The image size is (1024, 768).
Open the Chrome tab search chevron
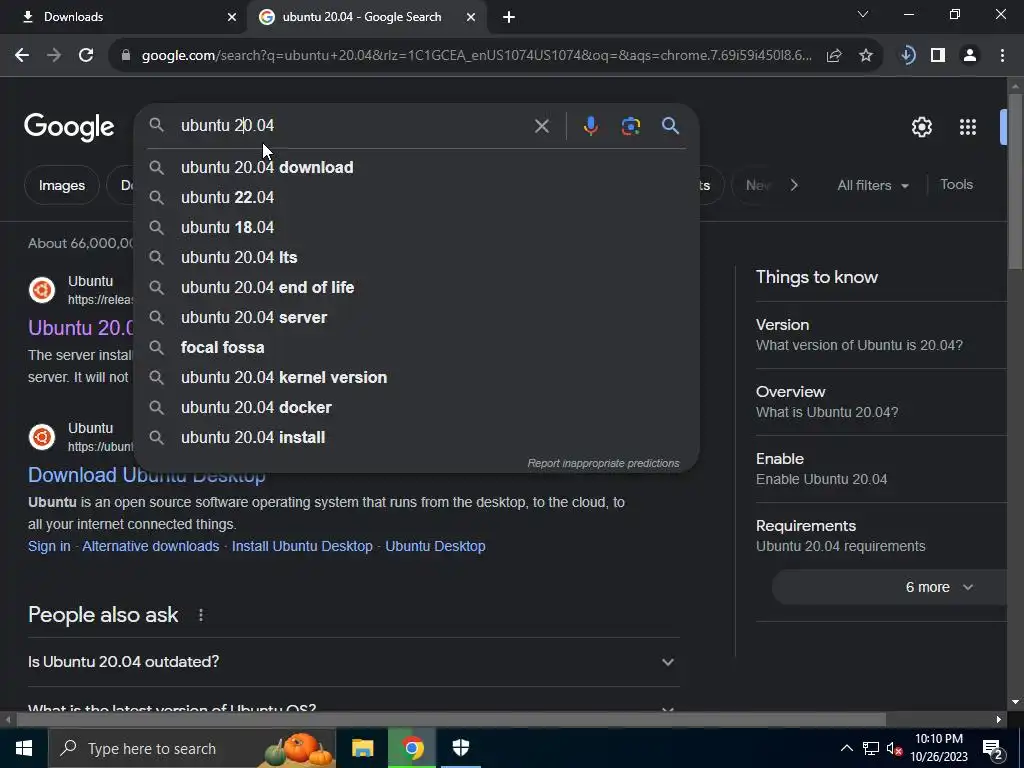pyautogui.click(x=863, y=14)
